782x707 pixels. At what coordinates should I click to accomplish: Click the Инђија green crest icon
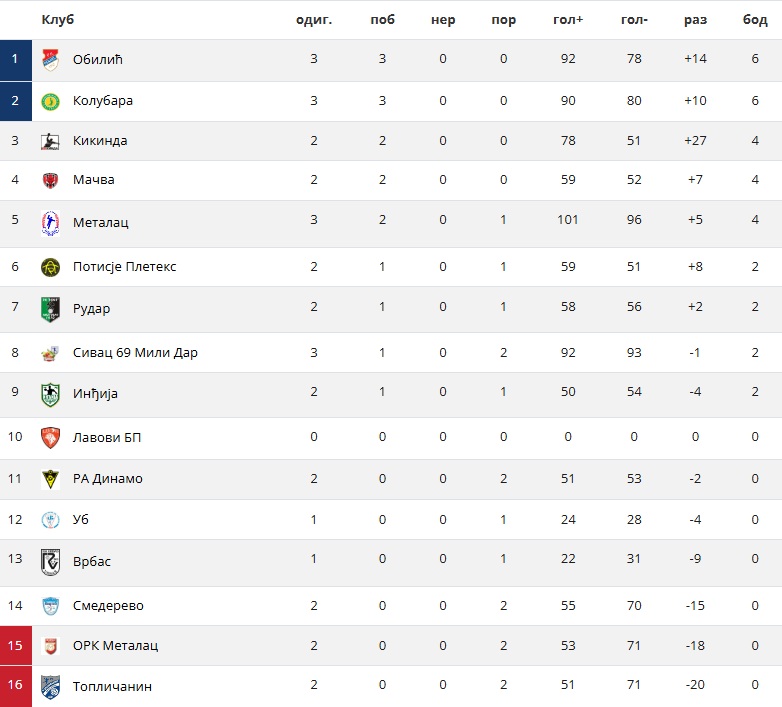50,394
